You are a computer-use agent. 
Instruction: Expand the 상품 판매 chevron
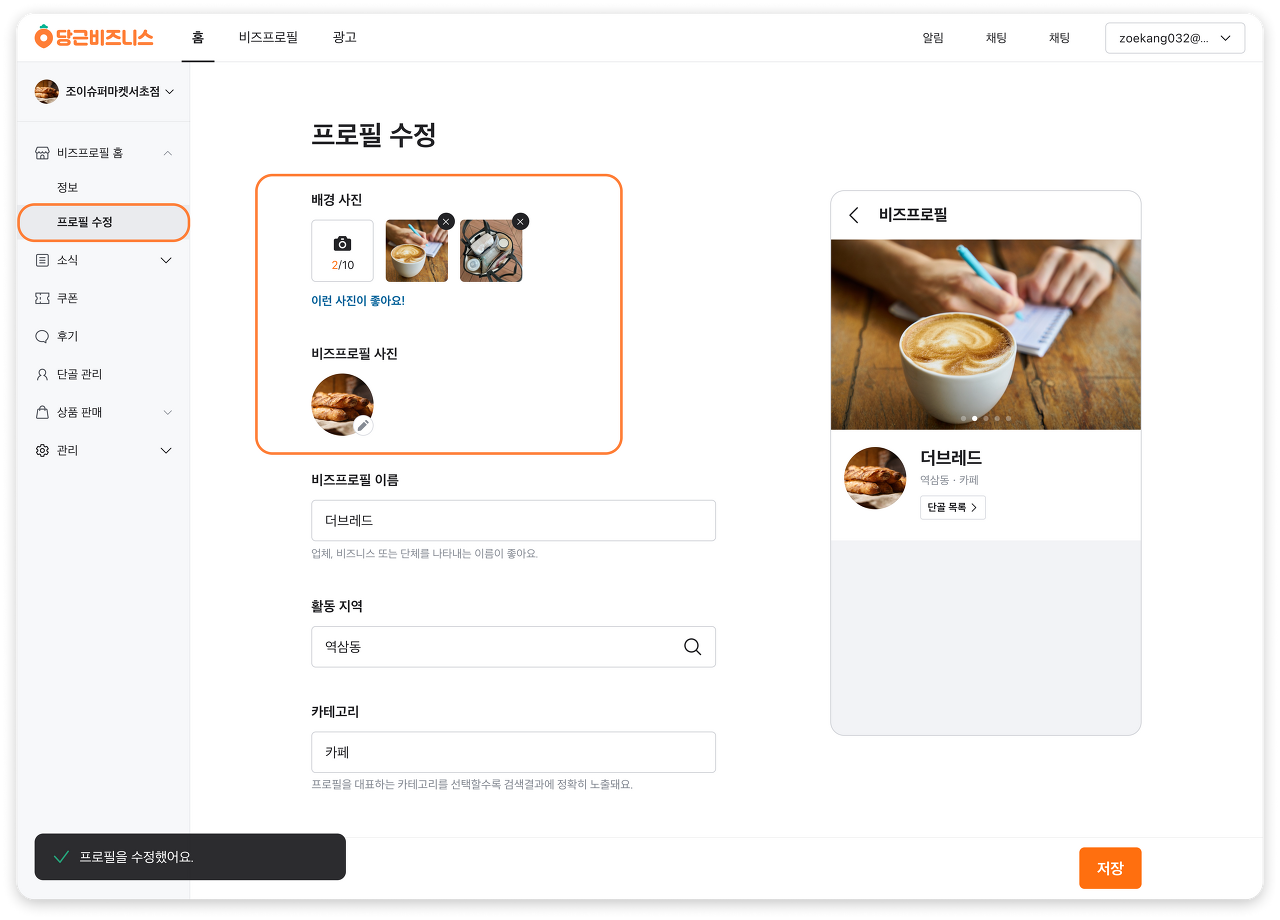coord(167,412)
